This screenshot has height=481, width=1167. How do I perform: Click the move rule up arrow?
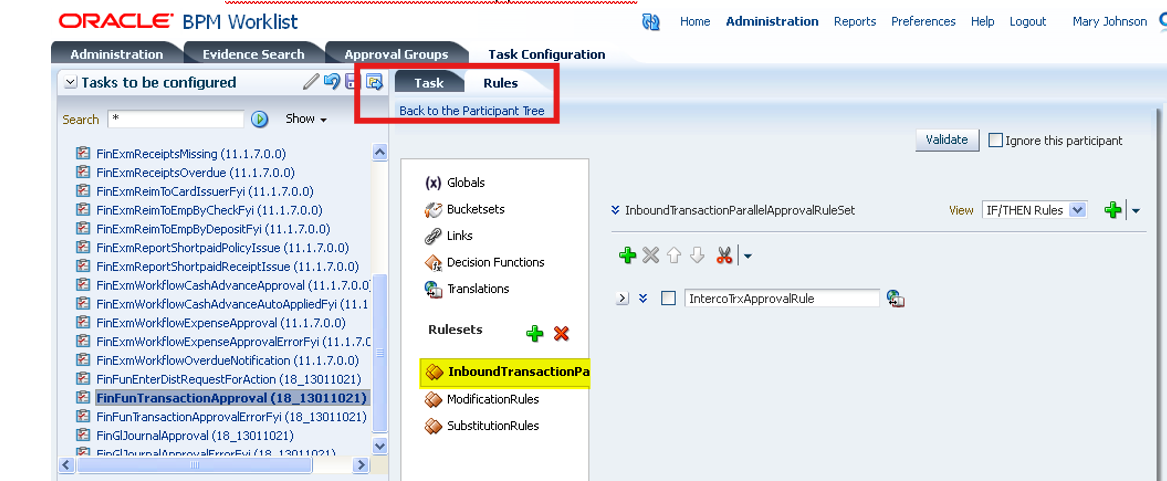674,255
